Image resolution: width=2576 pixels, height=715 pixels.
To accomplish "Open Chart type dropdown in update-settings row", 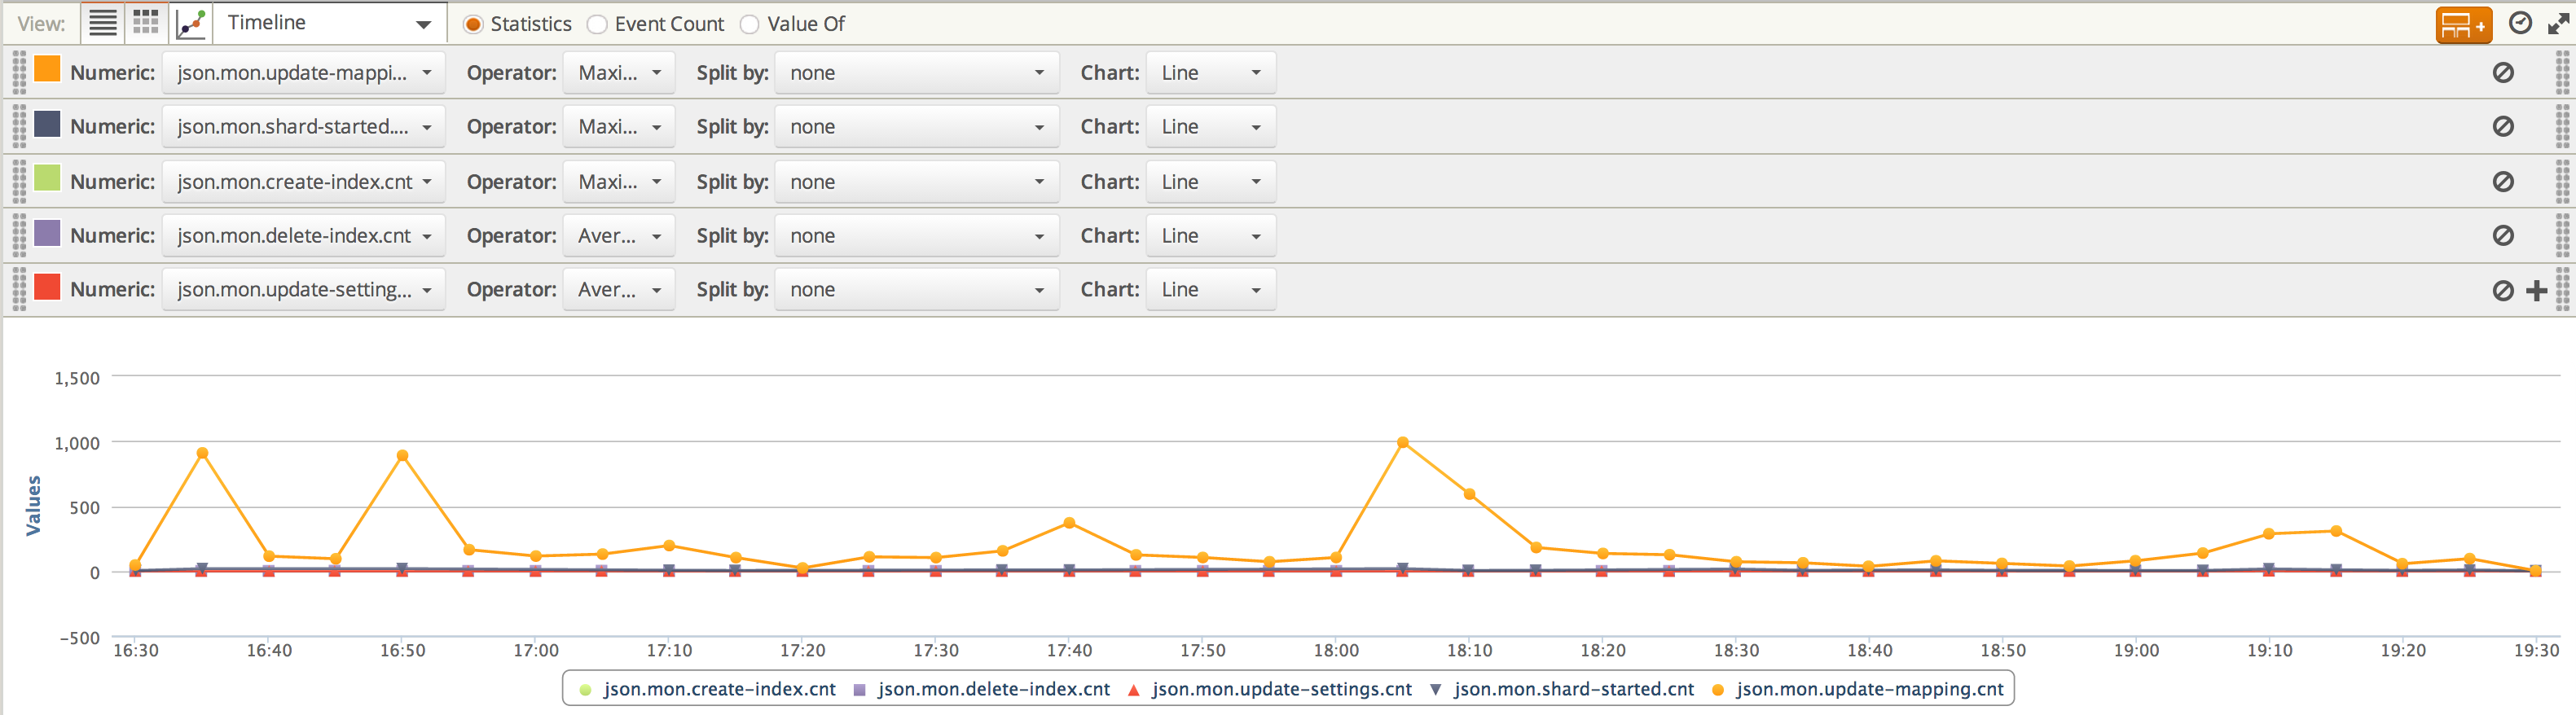I will pyautogui.click(x=1210, y=290).
